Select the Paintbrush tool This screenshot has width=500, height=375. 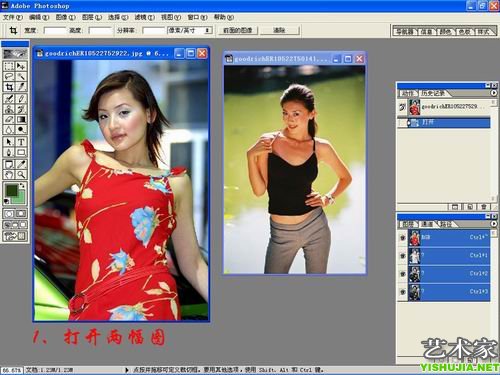(x=21, y=98)
